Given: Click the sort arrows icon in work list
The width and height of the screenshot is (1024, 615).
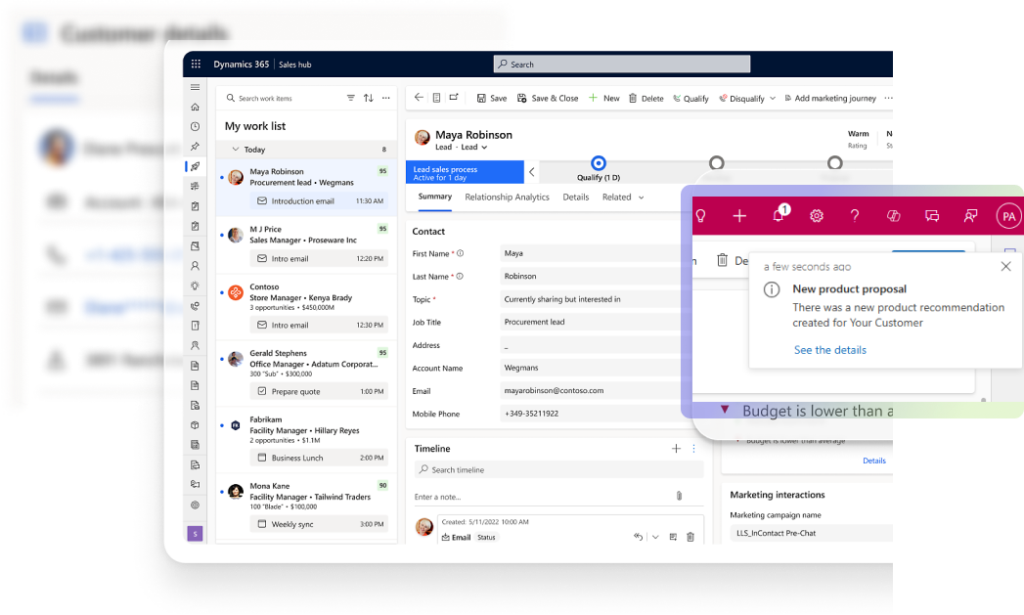Looking at the screenshot, I should tap(368, 98).
